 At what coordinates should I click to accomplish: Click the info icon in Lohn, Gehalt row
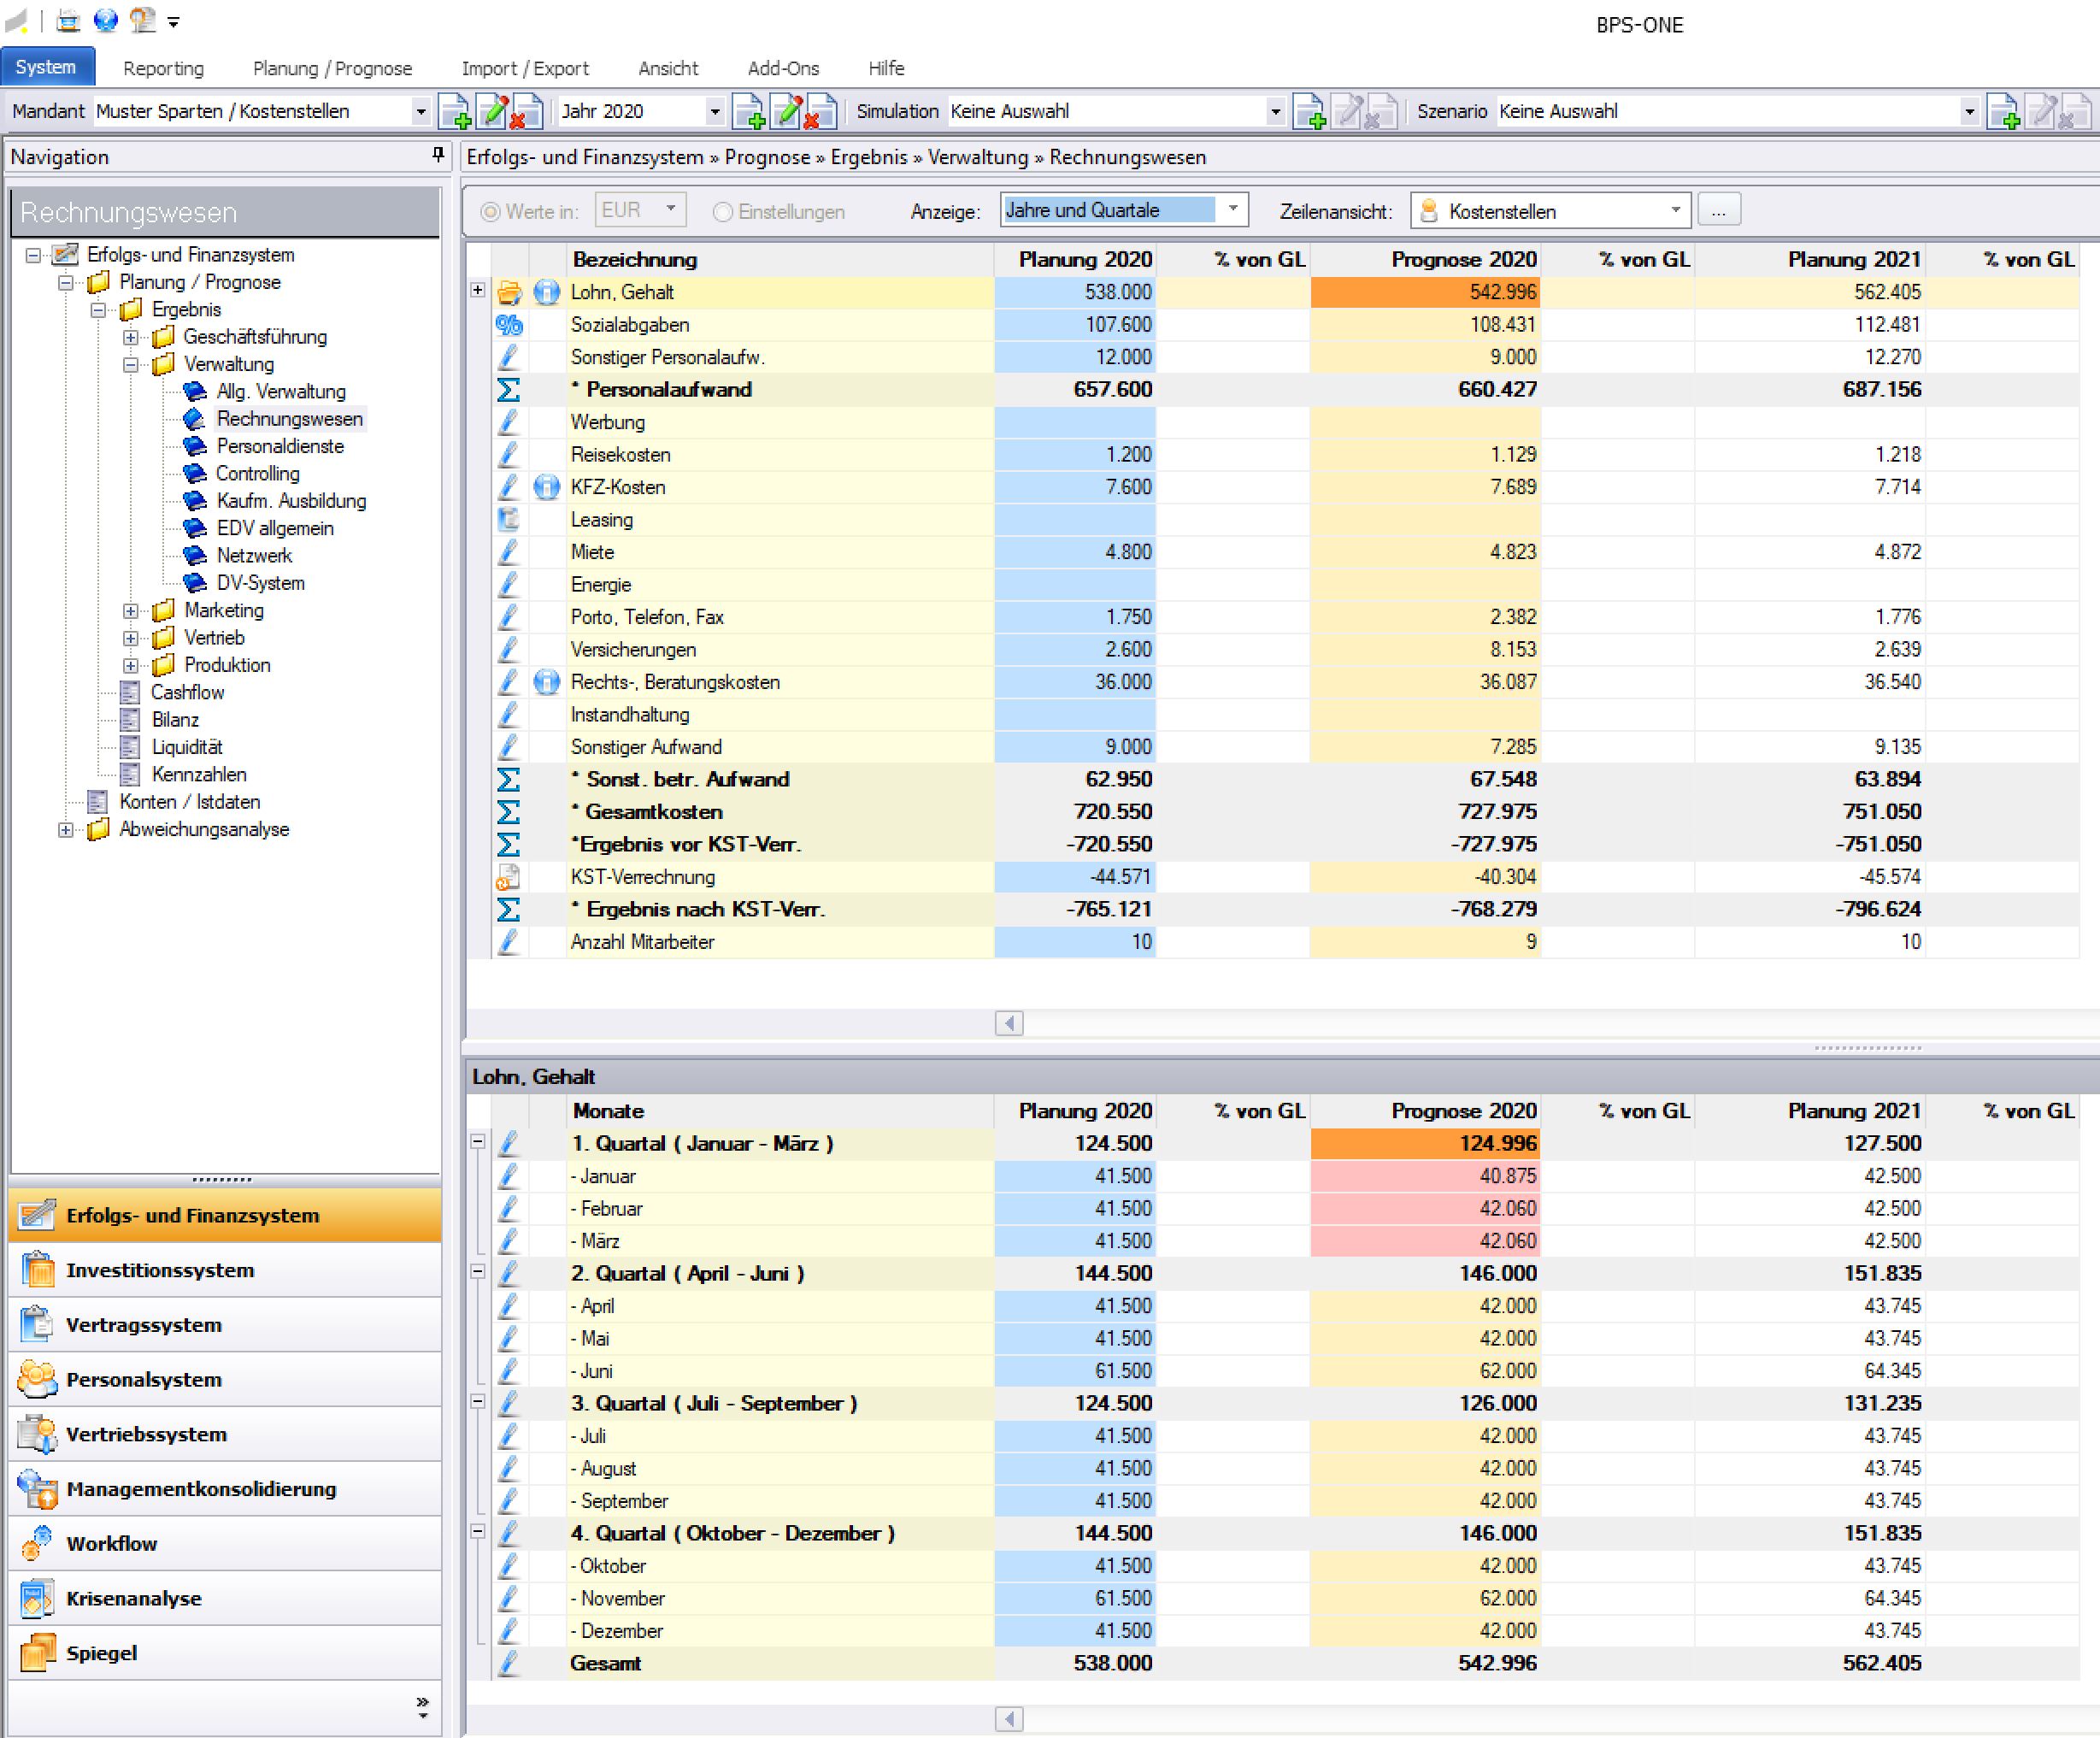point(546,292)
